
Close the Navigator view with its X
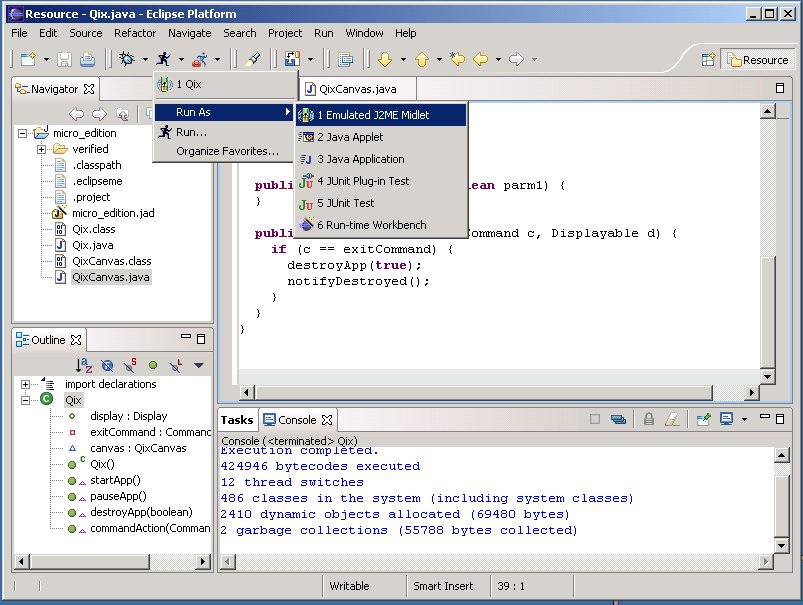(x=89, y=89)
